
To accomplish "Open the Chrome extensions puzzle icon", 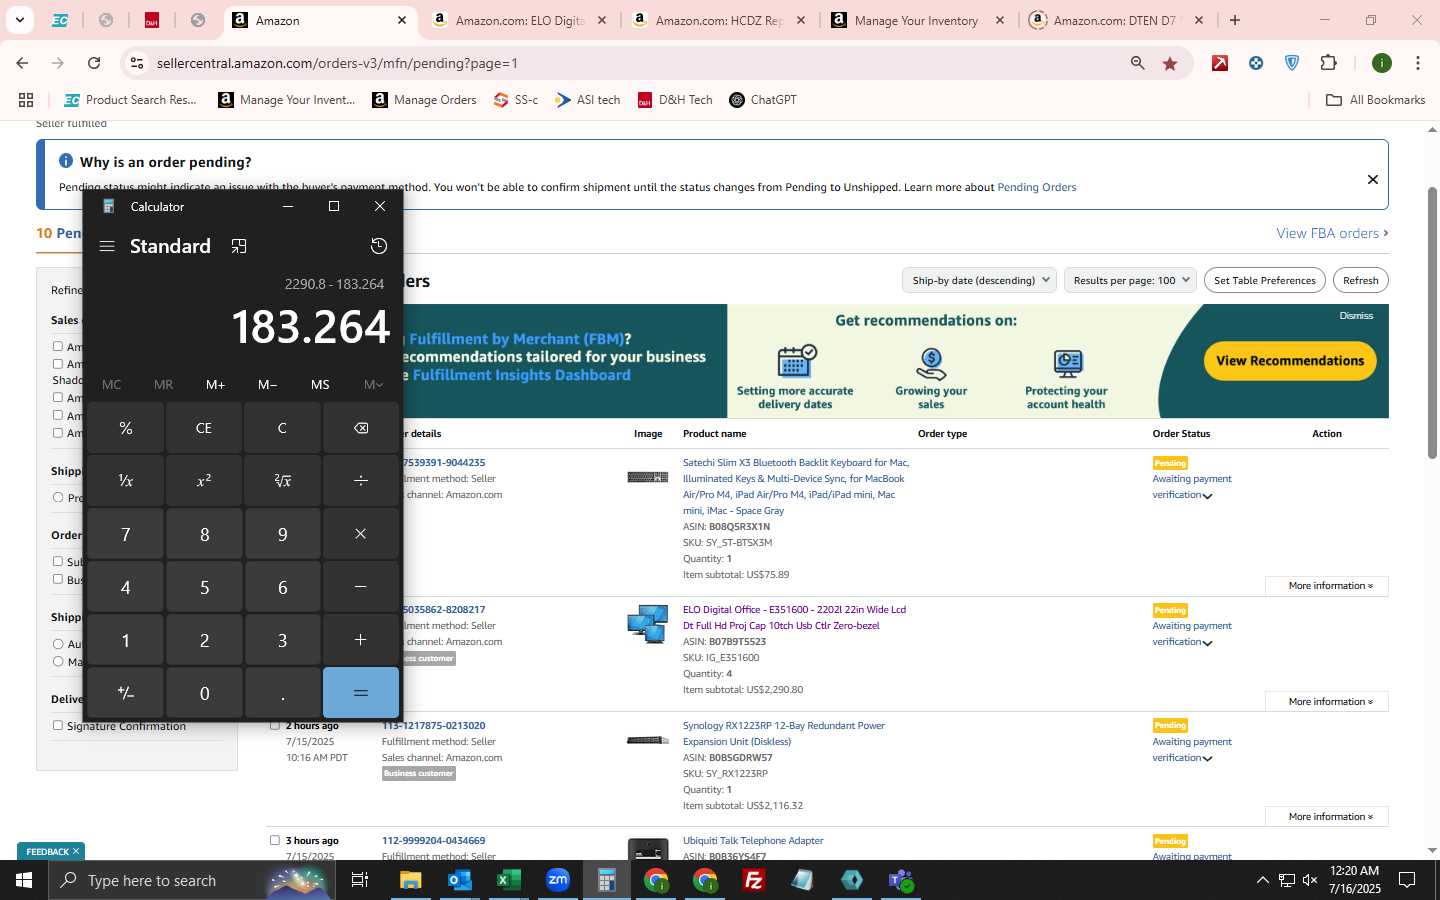I will tap(1328, 63).
